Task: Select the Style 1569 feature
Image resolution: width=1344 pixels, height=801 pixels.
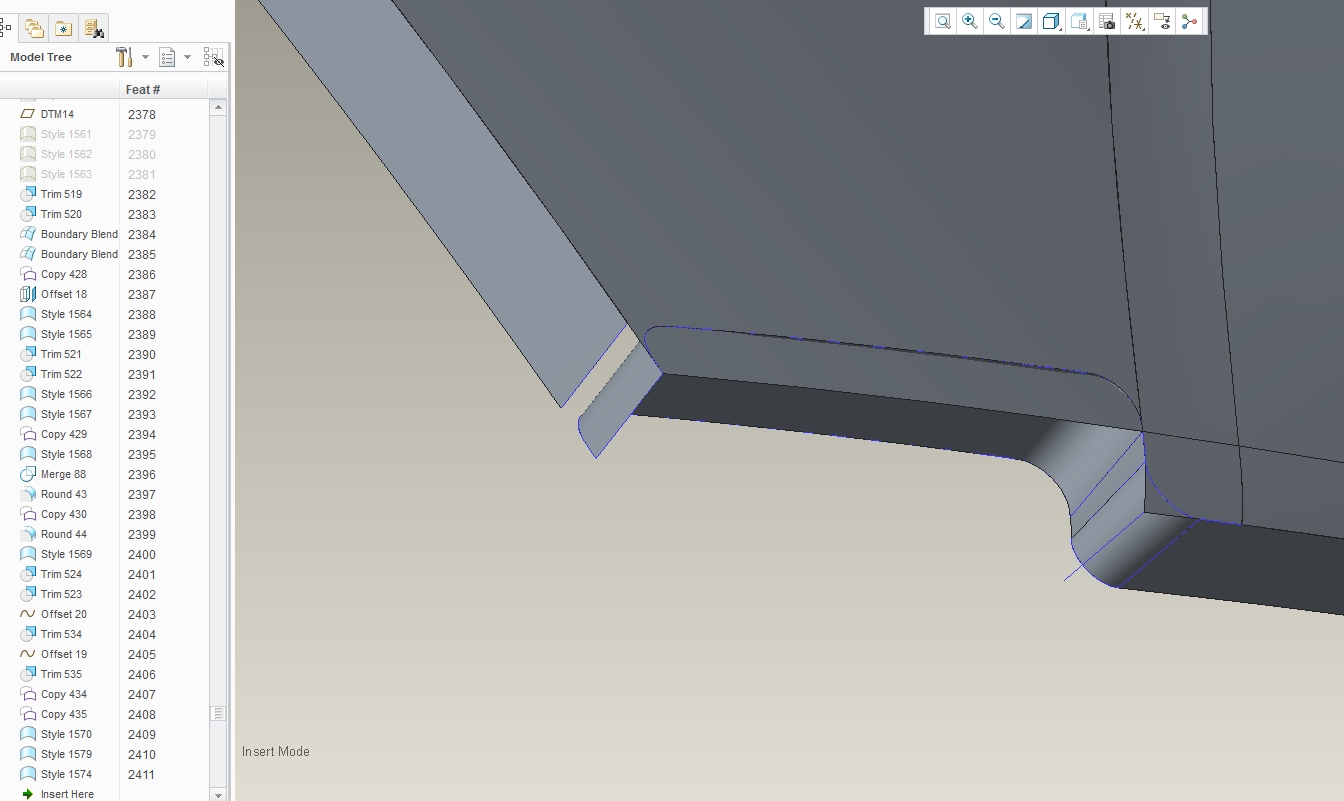Action: click(x=66, y=554)
